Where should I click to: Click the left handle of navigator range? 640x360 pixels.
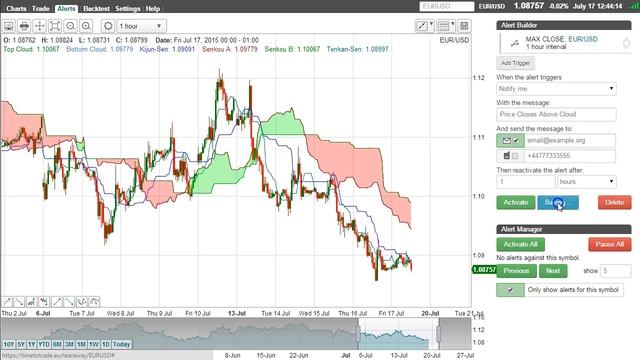(x=359, y=333)
